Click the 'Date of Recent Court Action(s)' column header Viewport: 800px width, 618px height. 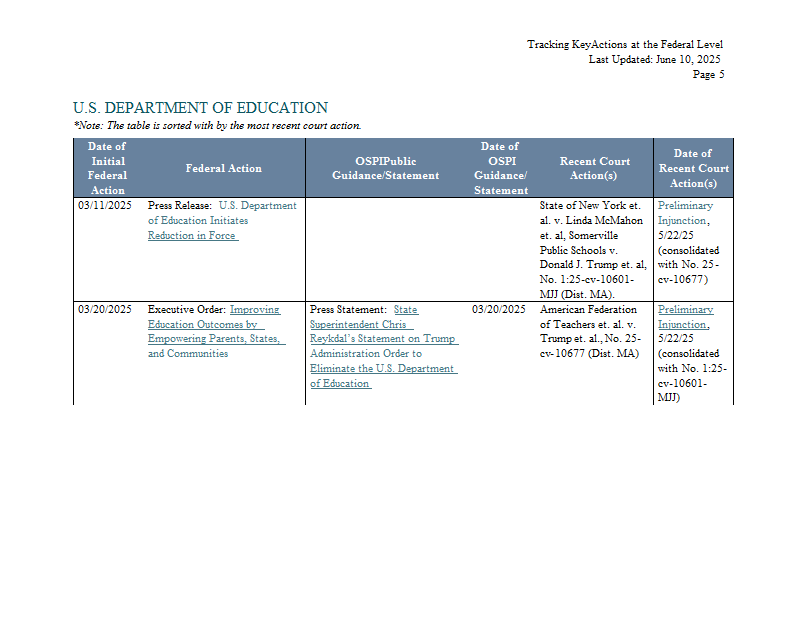point(693,168)
